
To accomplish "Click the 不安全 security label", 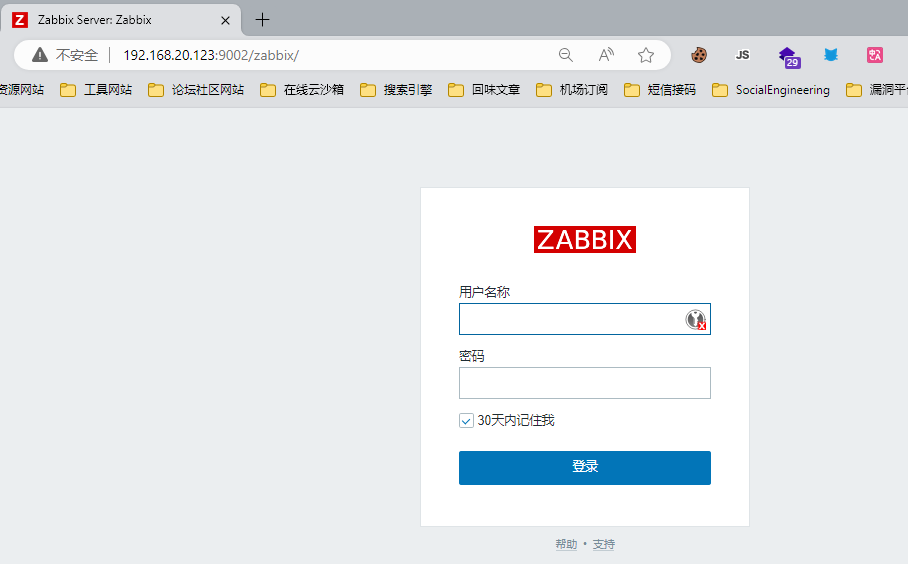I will point(77,55).
